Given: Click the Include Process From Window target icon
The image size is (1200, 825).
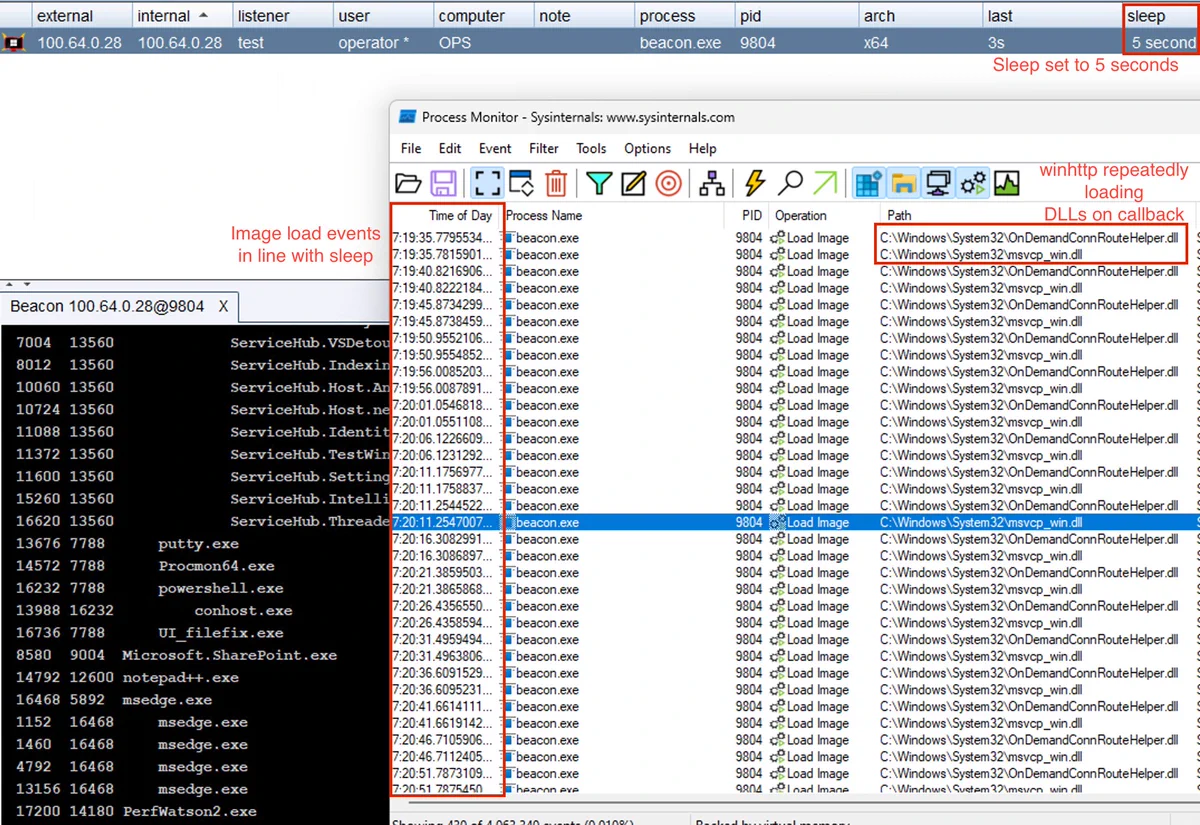Looking at the screenshot, I should pyautogui.click(x=669, y=183).
